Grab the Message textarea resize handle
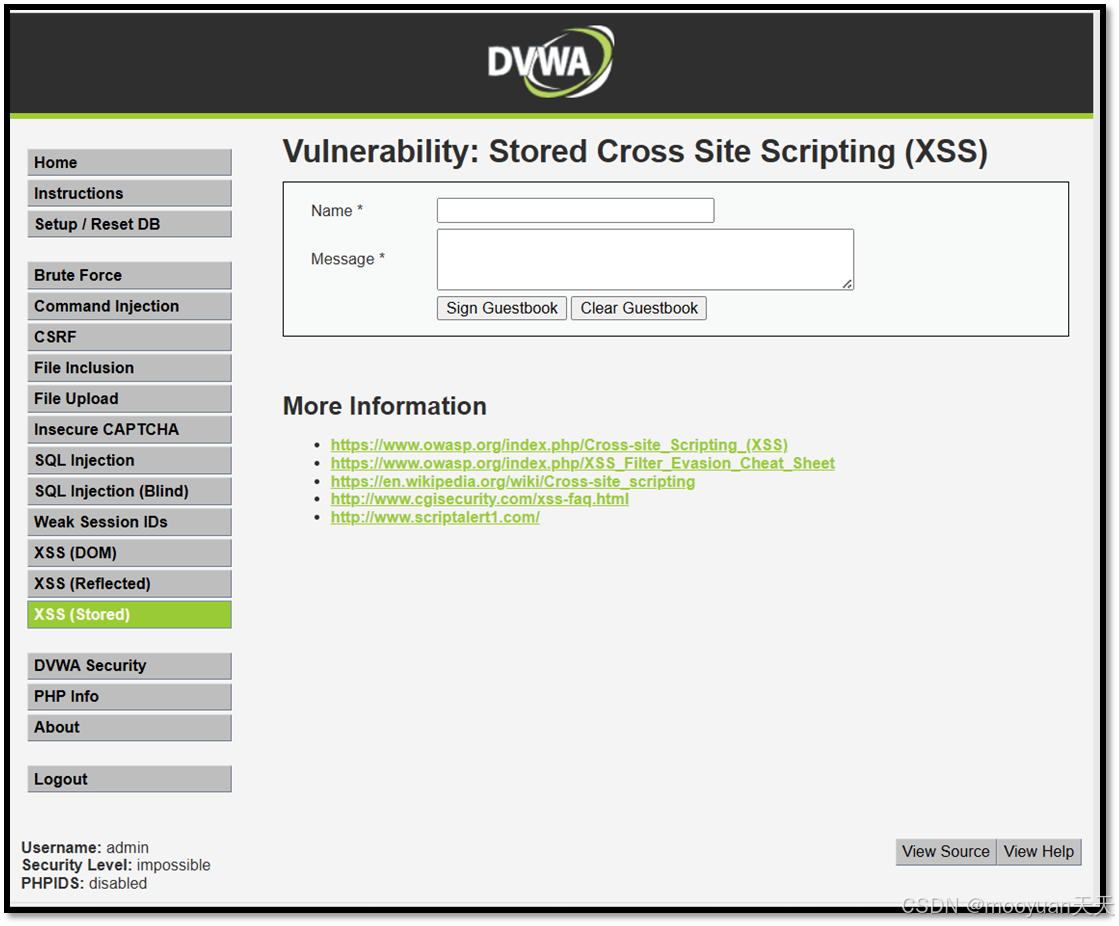 pos(847,284)
